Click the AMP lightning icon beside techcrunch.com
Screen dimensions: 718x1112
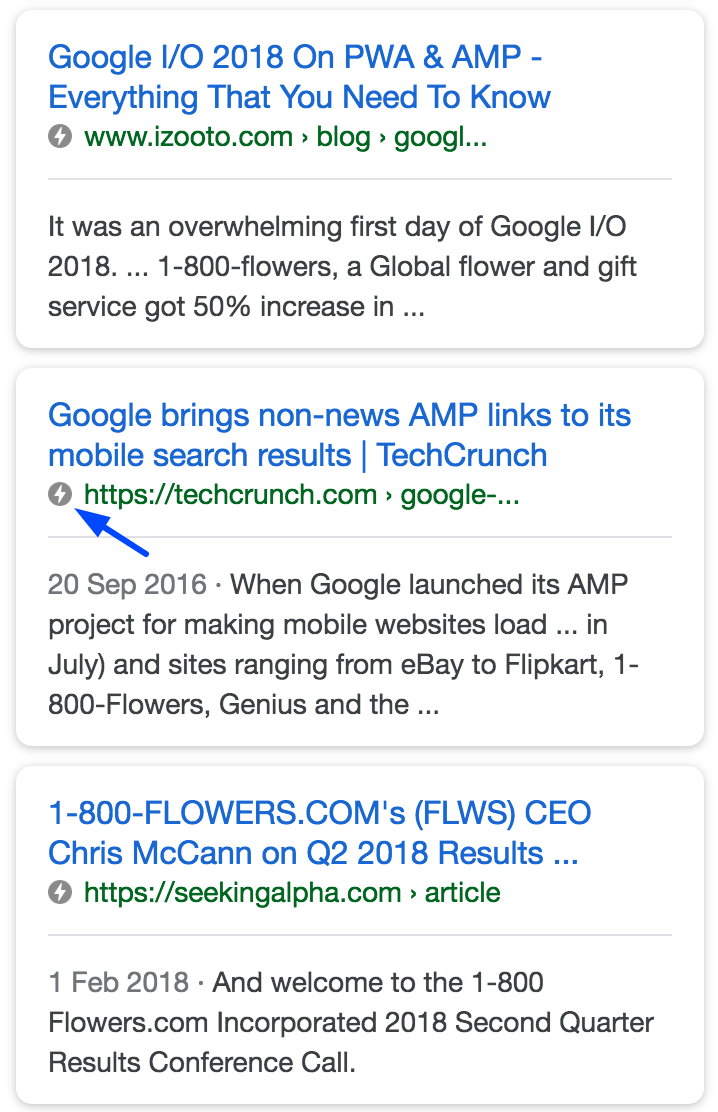[60, 494]
